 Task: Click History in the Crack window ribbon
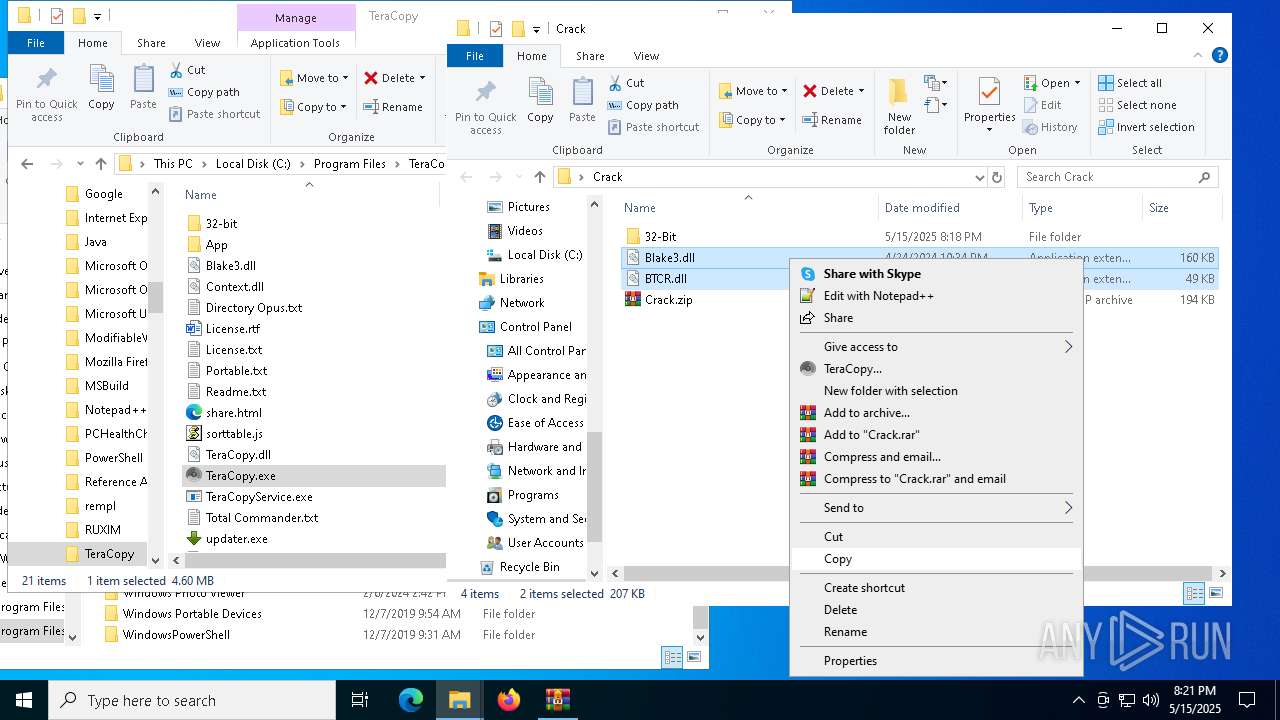coord(1050,127)
